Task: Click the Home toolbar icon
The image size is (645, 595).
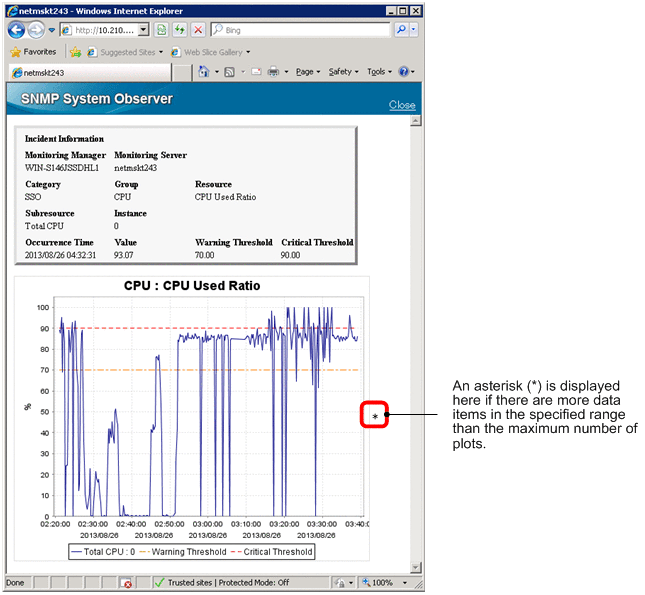Action: (204, 72)
